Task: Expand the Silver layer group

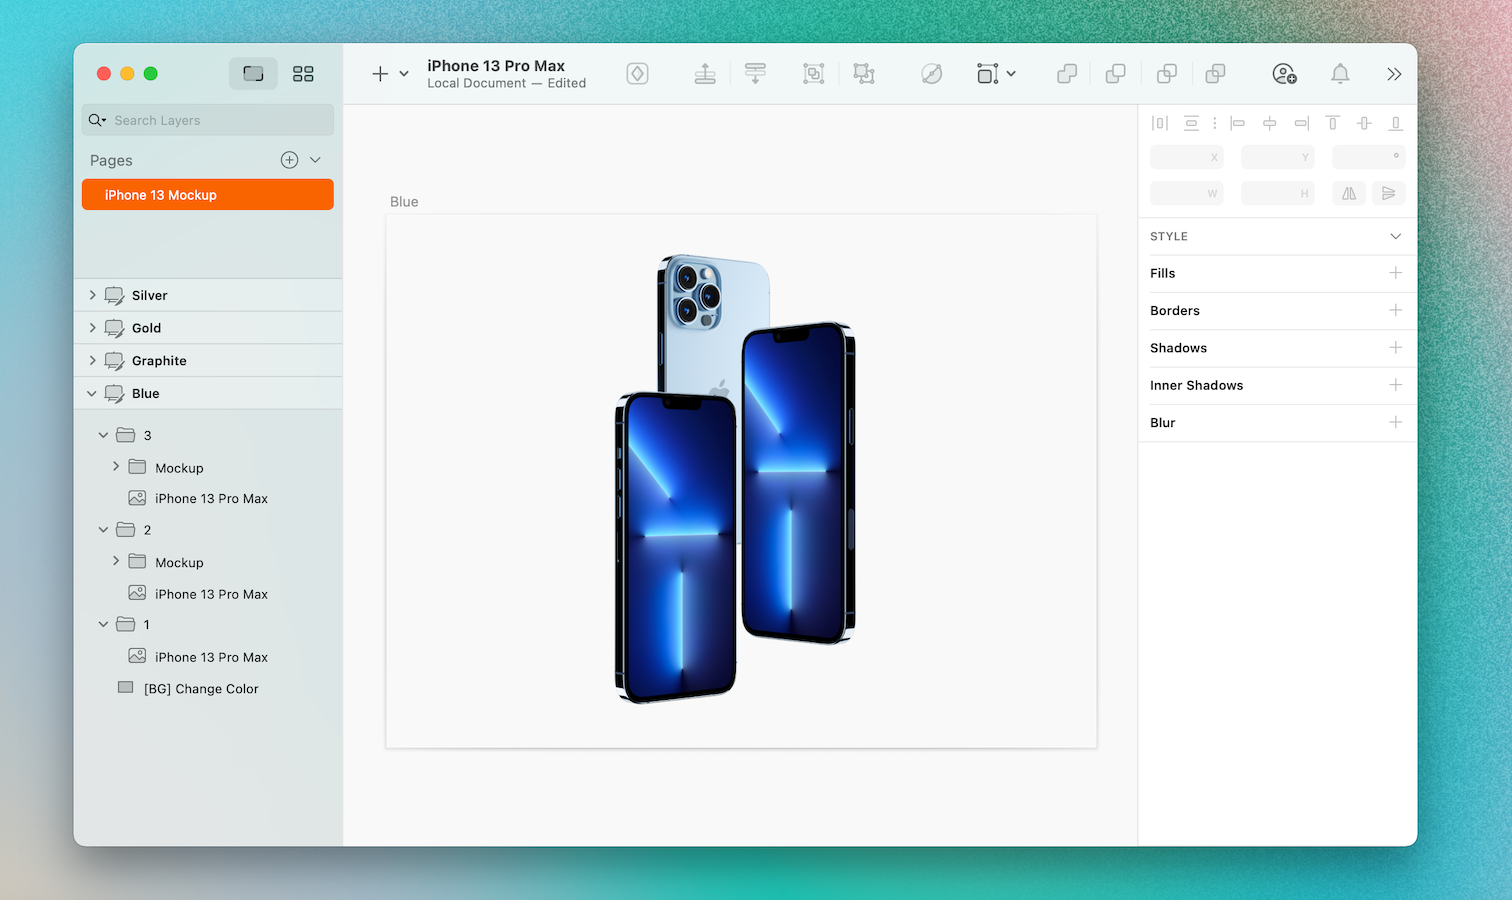Action: point(92,295)
